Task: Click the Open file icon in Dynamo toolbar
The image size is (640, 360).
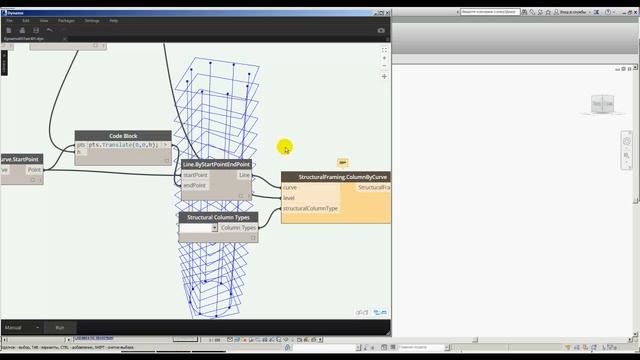Action: coord(22,30)
